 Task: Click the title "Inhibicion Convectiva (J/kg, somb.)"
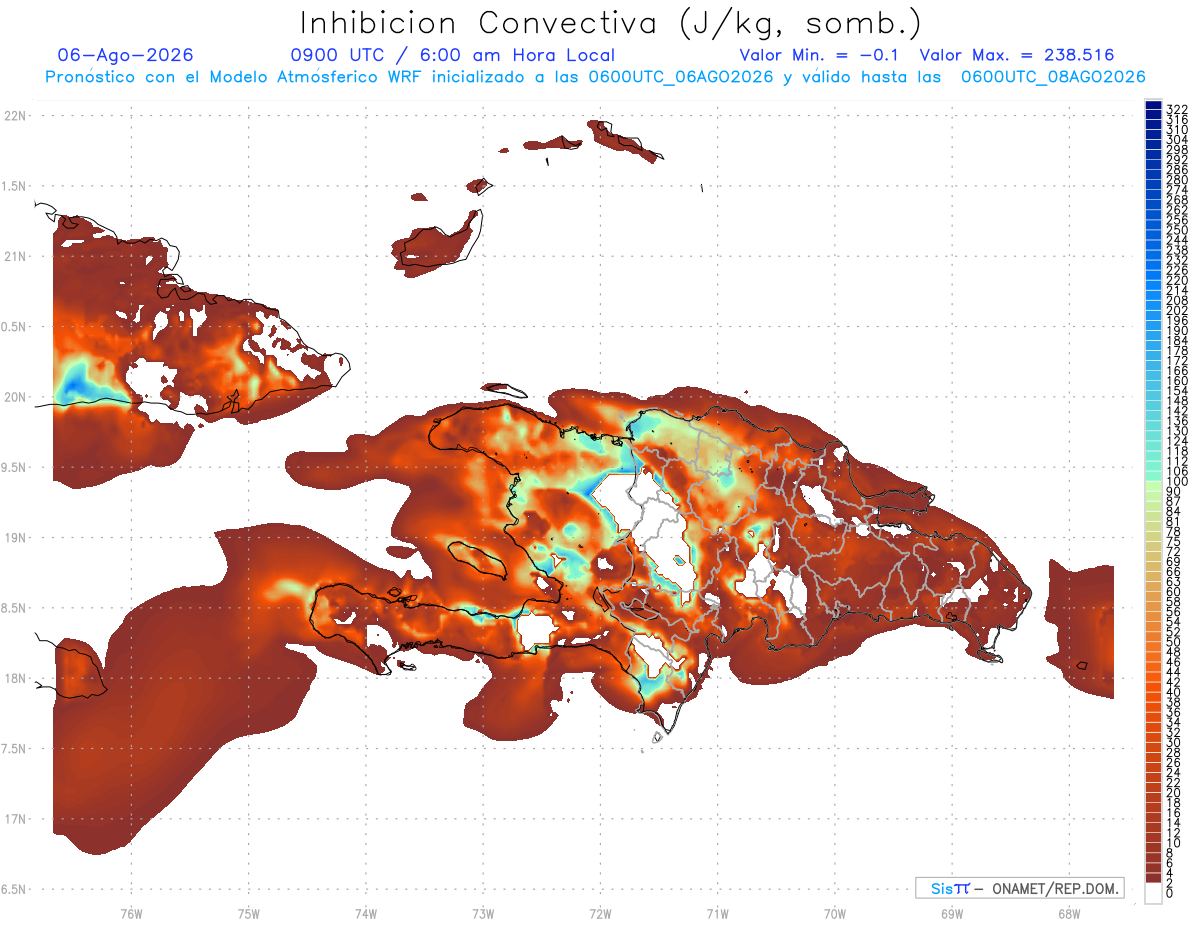click(610, 23)
